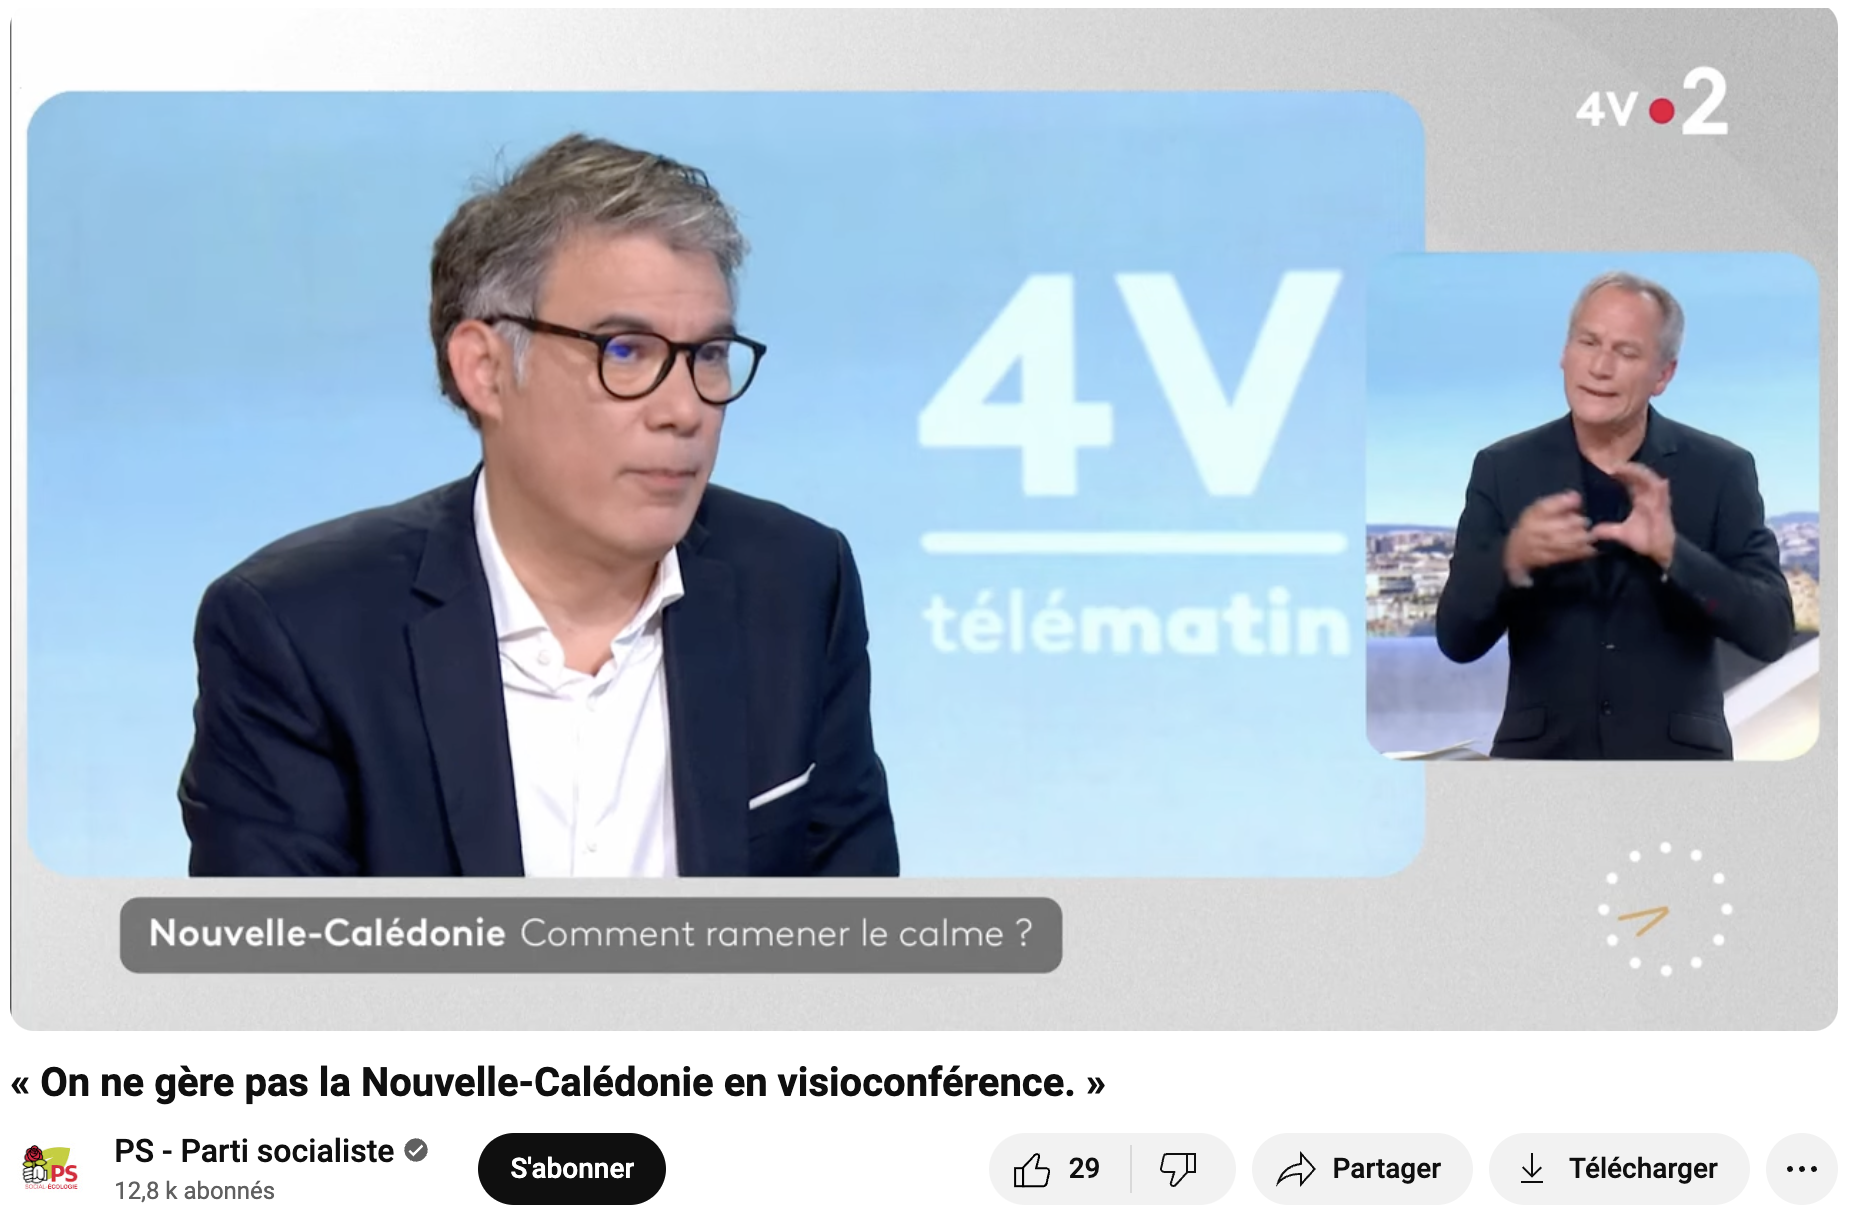The height and width of the screenshot is (1222, 1854).
Task: Like the video with thumbs-up icon
Action: [1031, 1169]
